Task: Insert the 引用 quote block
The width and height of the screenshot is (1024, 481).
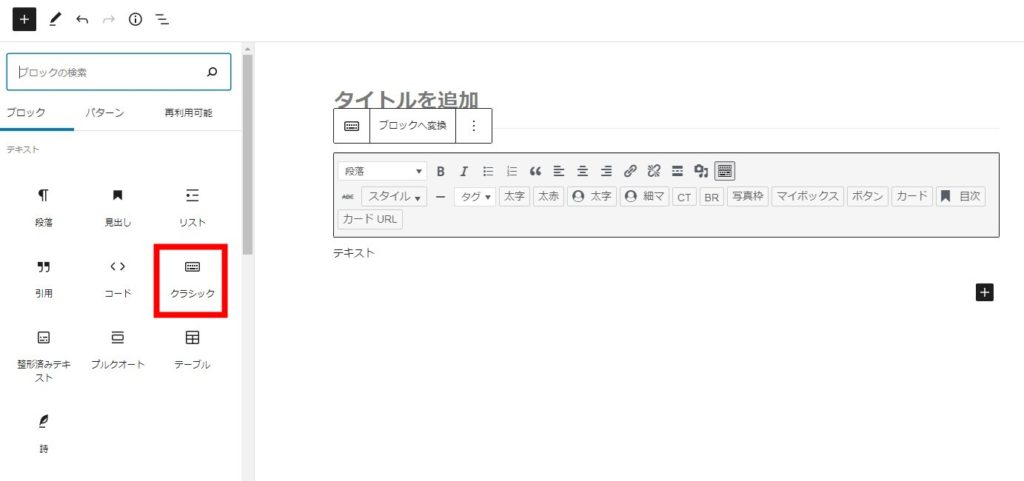Action: click(43, 281)
